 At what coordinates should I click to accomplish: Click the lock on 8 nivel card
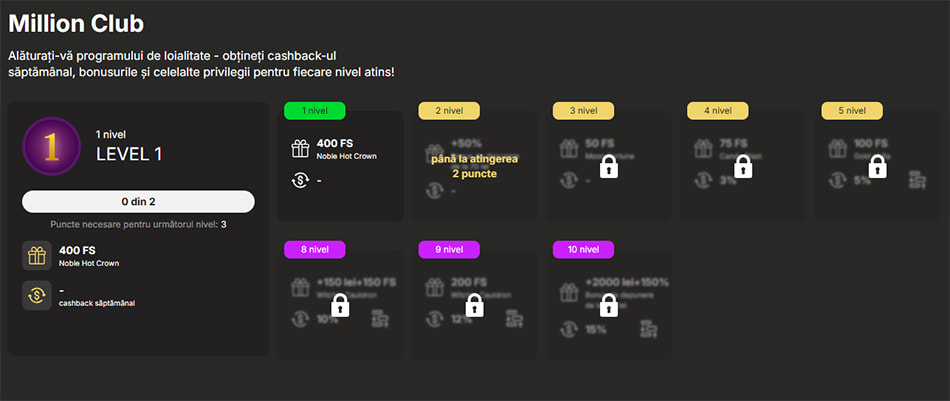coord(340,305)
